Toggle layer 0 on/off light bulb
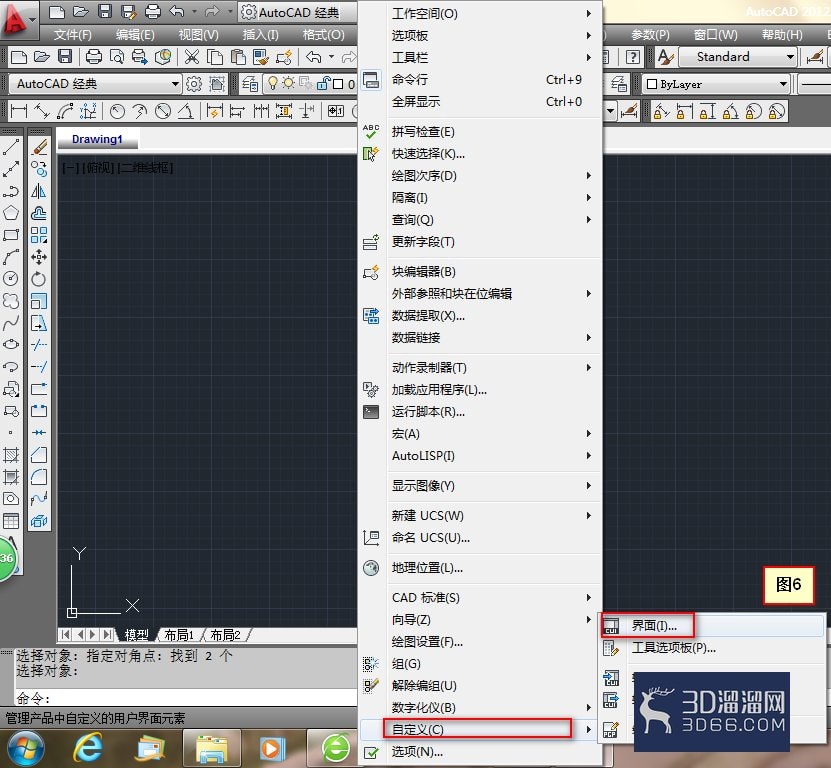Screen dimensions: 831x768 [x=272, y=83]
